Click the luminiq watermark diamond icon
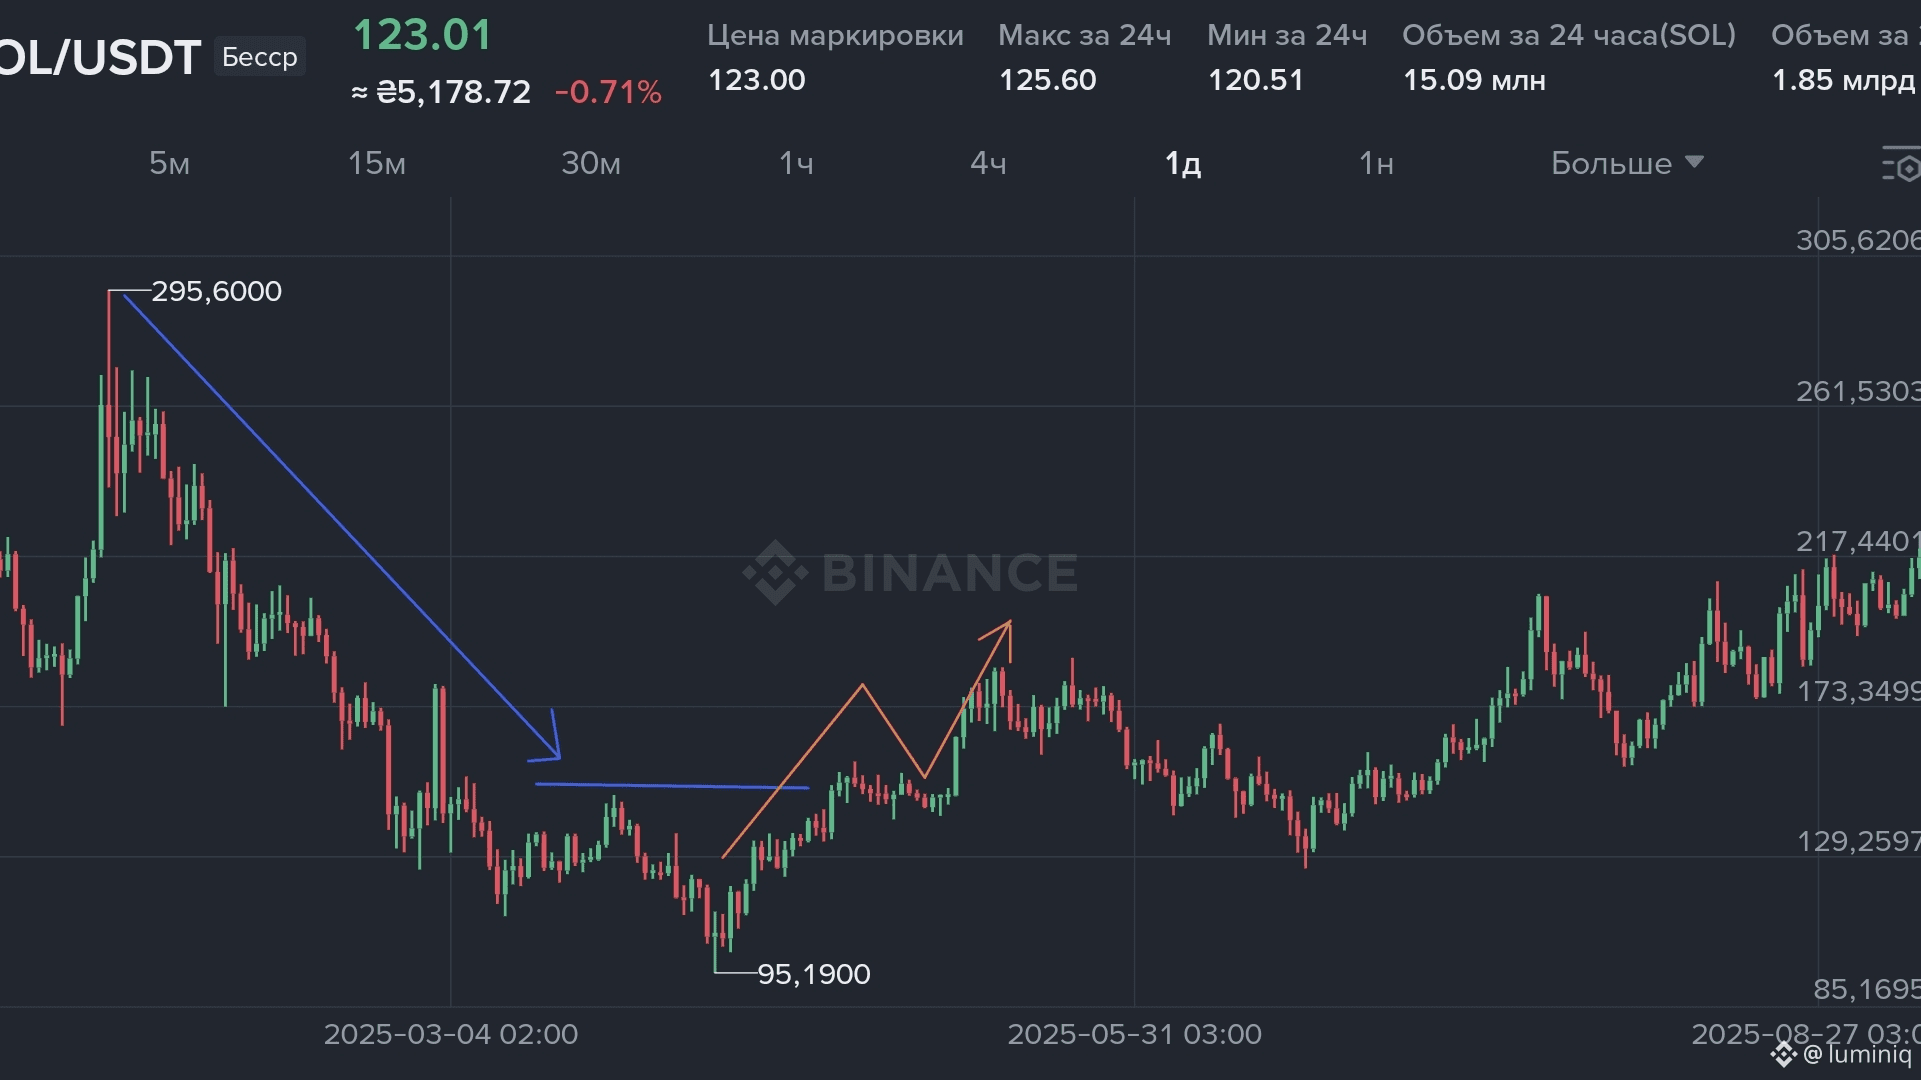Image resolution: width=1921 pixels, height=1080 pixels. pyautogui.click(x=1783, y=1054)
